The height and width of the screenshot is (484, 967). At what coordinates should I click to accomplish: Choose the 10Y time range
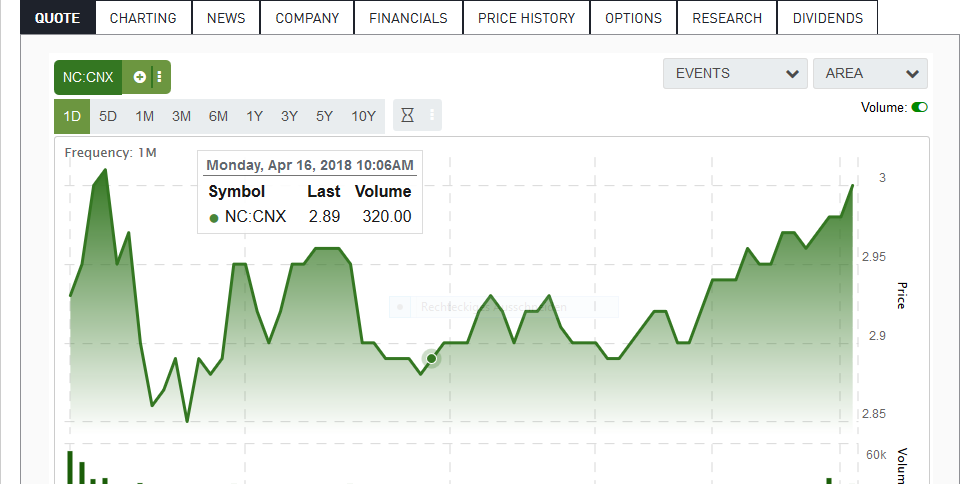(x=363, y=116)
